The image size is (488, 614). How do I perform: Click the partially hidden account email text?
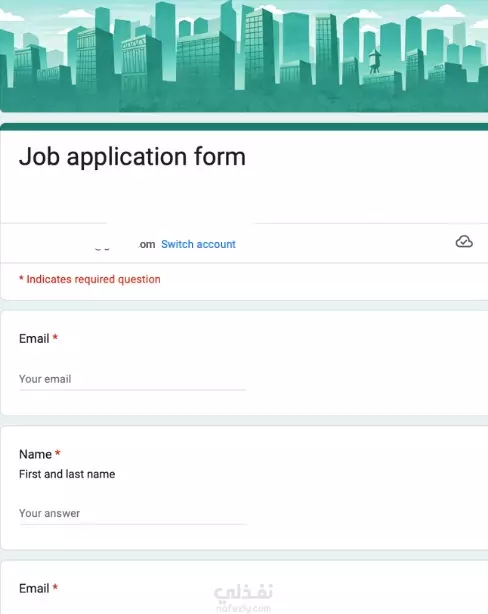(x=125, y=245)
